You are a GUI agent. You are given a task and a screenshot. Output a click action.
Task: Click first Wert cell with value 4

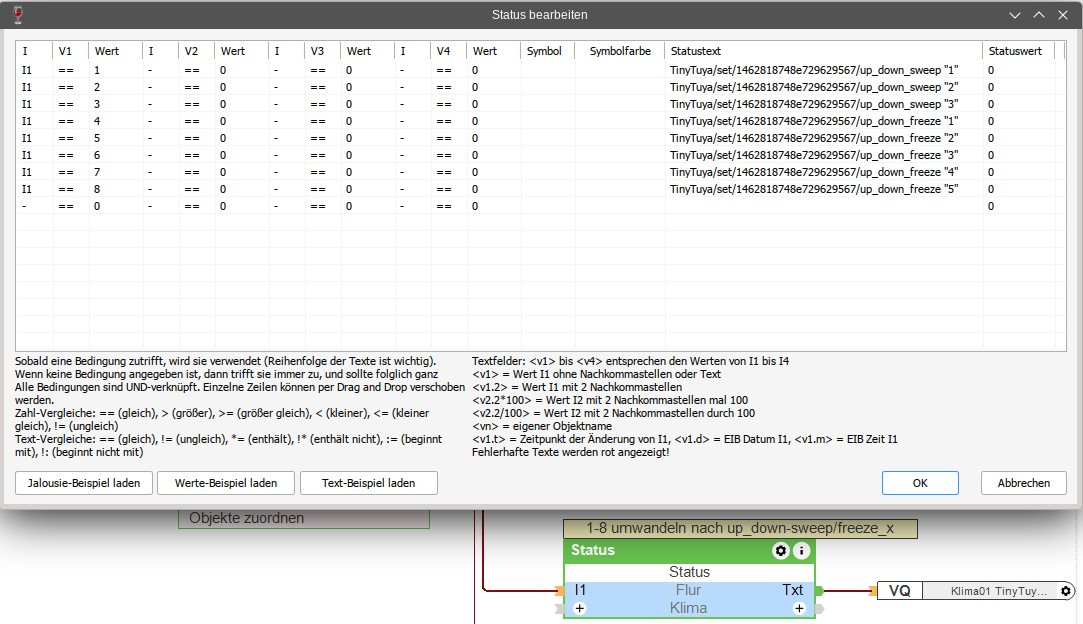pos(115,121)
